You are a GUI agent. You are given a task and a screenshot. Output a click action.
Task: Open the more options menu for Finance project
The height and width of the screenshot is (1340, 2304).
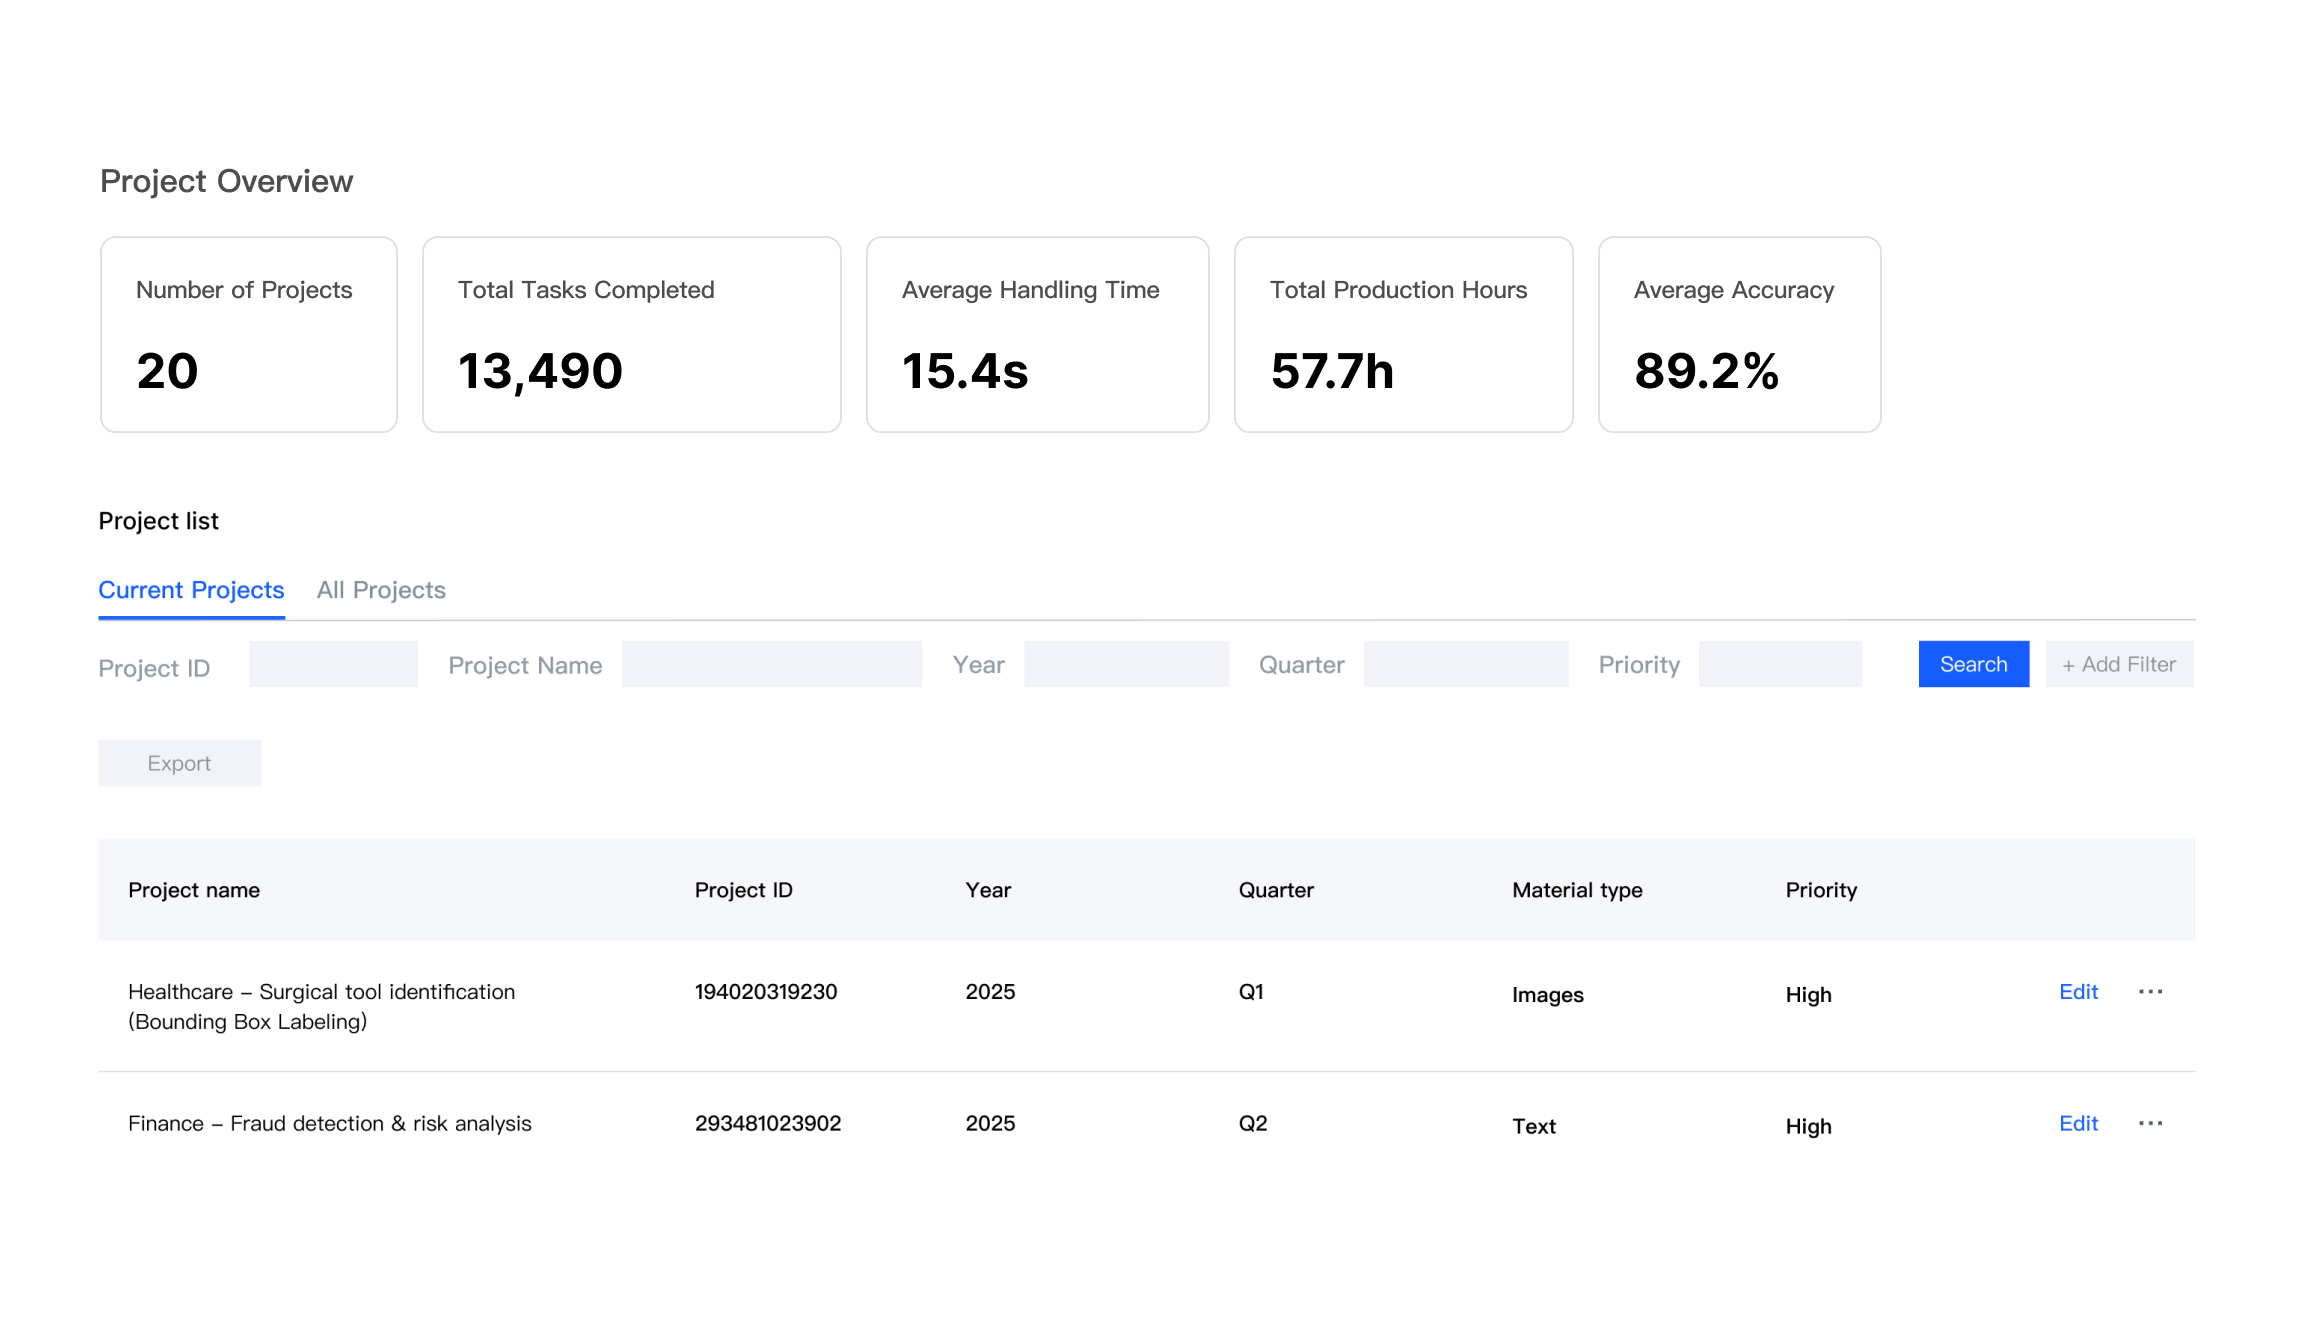click(x=2151, y=1123)
